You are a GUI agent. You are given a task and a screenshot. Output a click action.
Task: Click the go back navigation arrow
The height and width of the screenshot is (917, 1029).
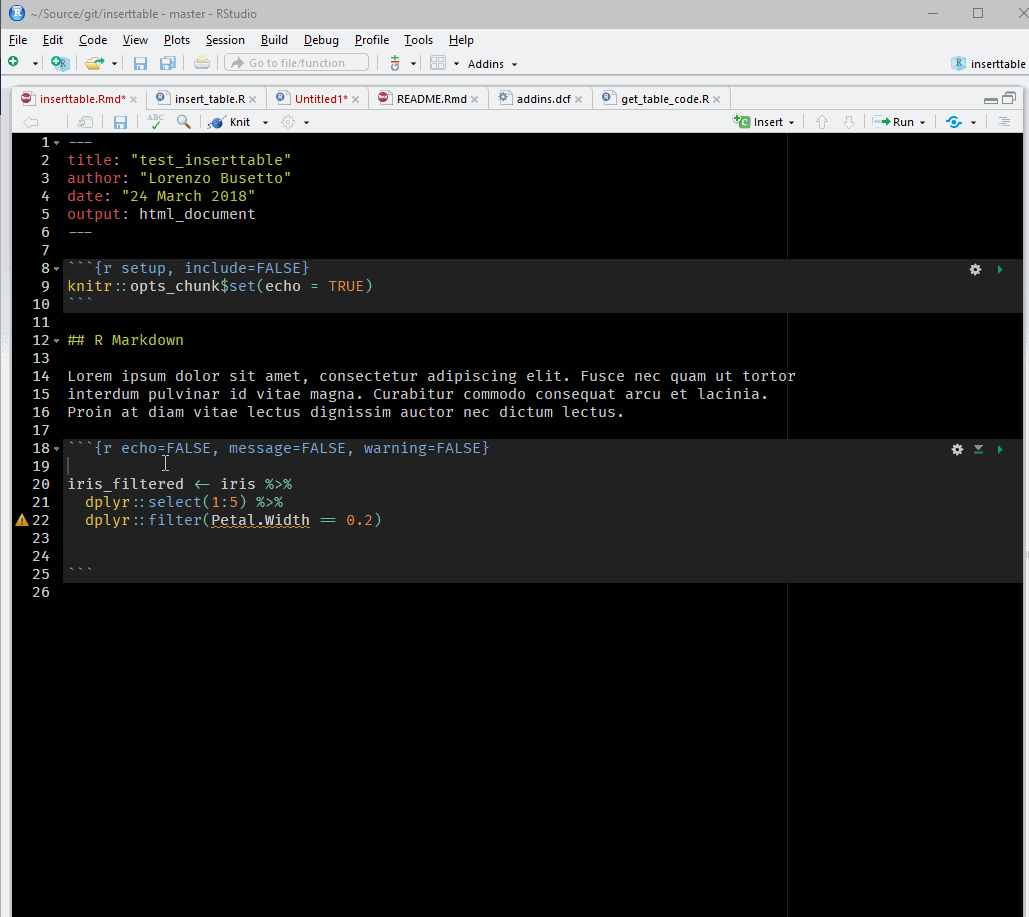(x=31, y=122)
